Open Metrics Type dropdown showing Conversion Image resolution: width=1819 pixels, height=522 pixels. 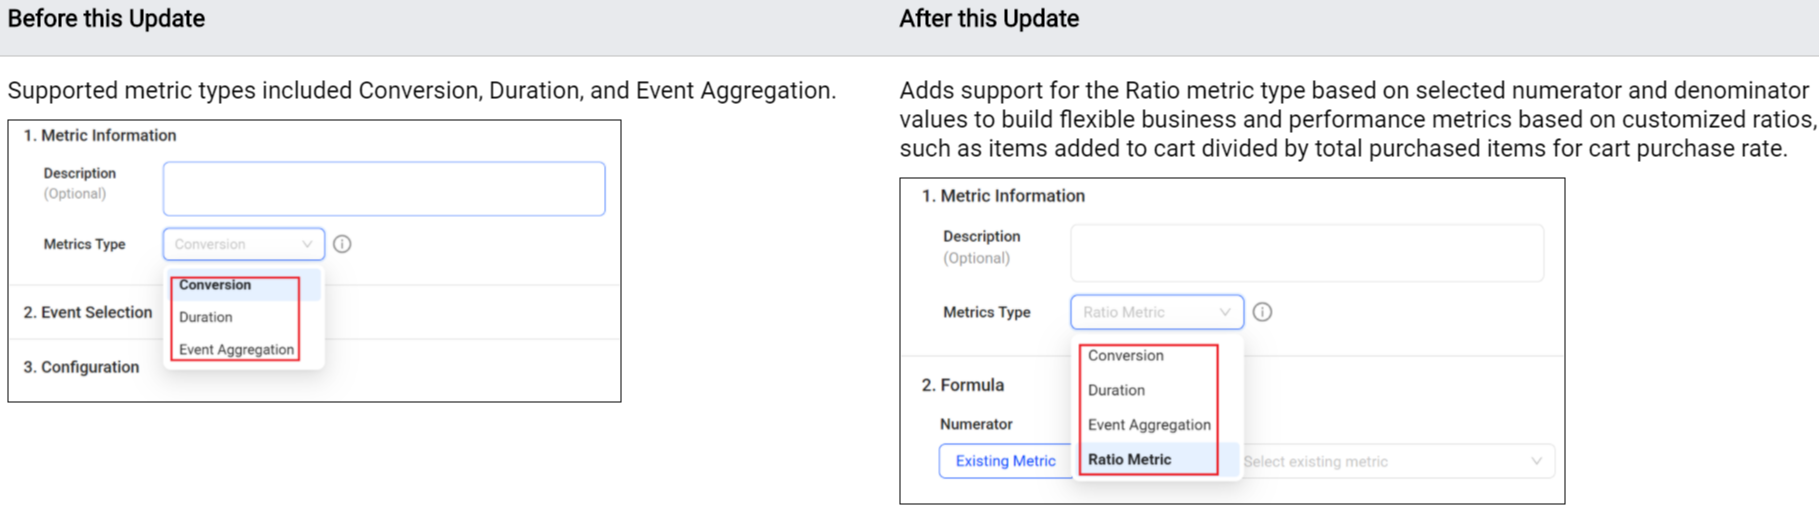pyautogui.click(x=243, y=244)
